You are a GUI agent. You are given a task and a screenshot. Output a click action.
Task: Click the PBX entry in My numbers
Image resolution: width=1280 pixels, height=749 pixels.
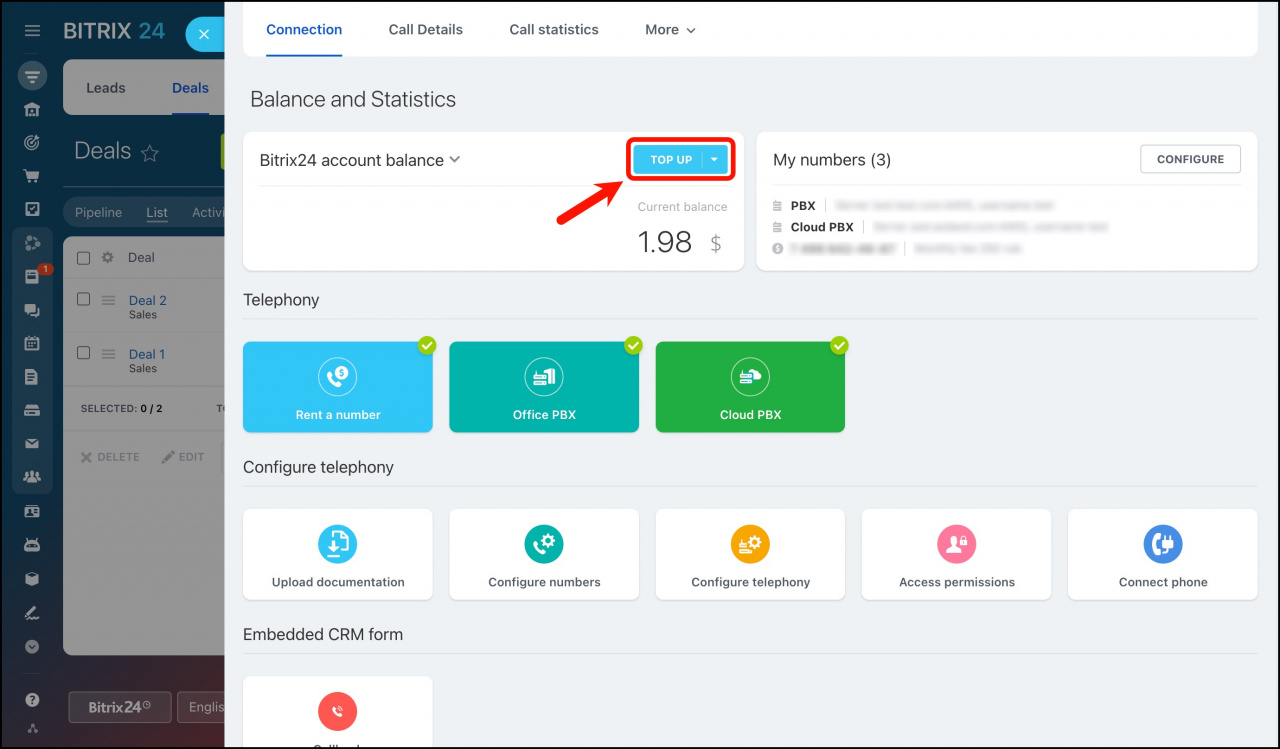[803, 206]
